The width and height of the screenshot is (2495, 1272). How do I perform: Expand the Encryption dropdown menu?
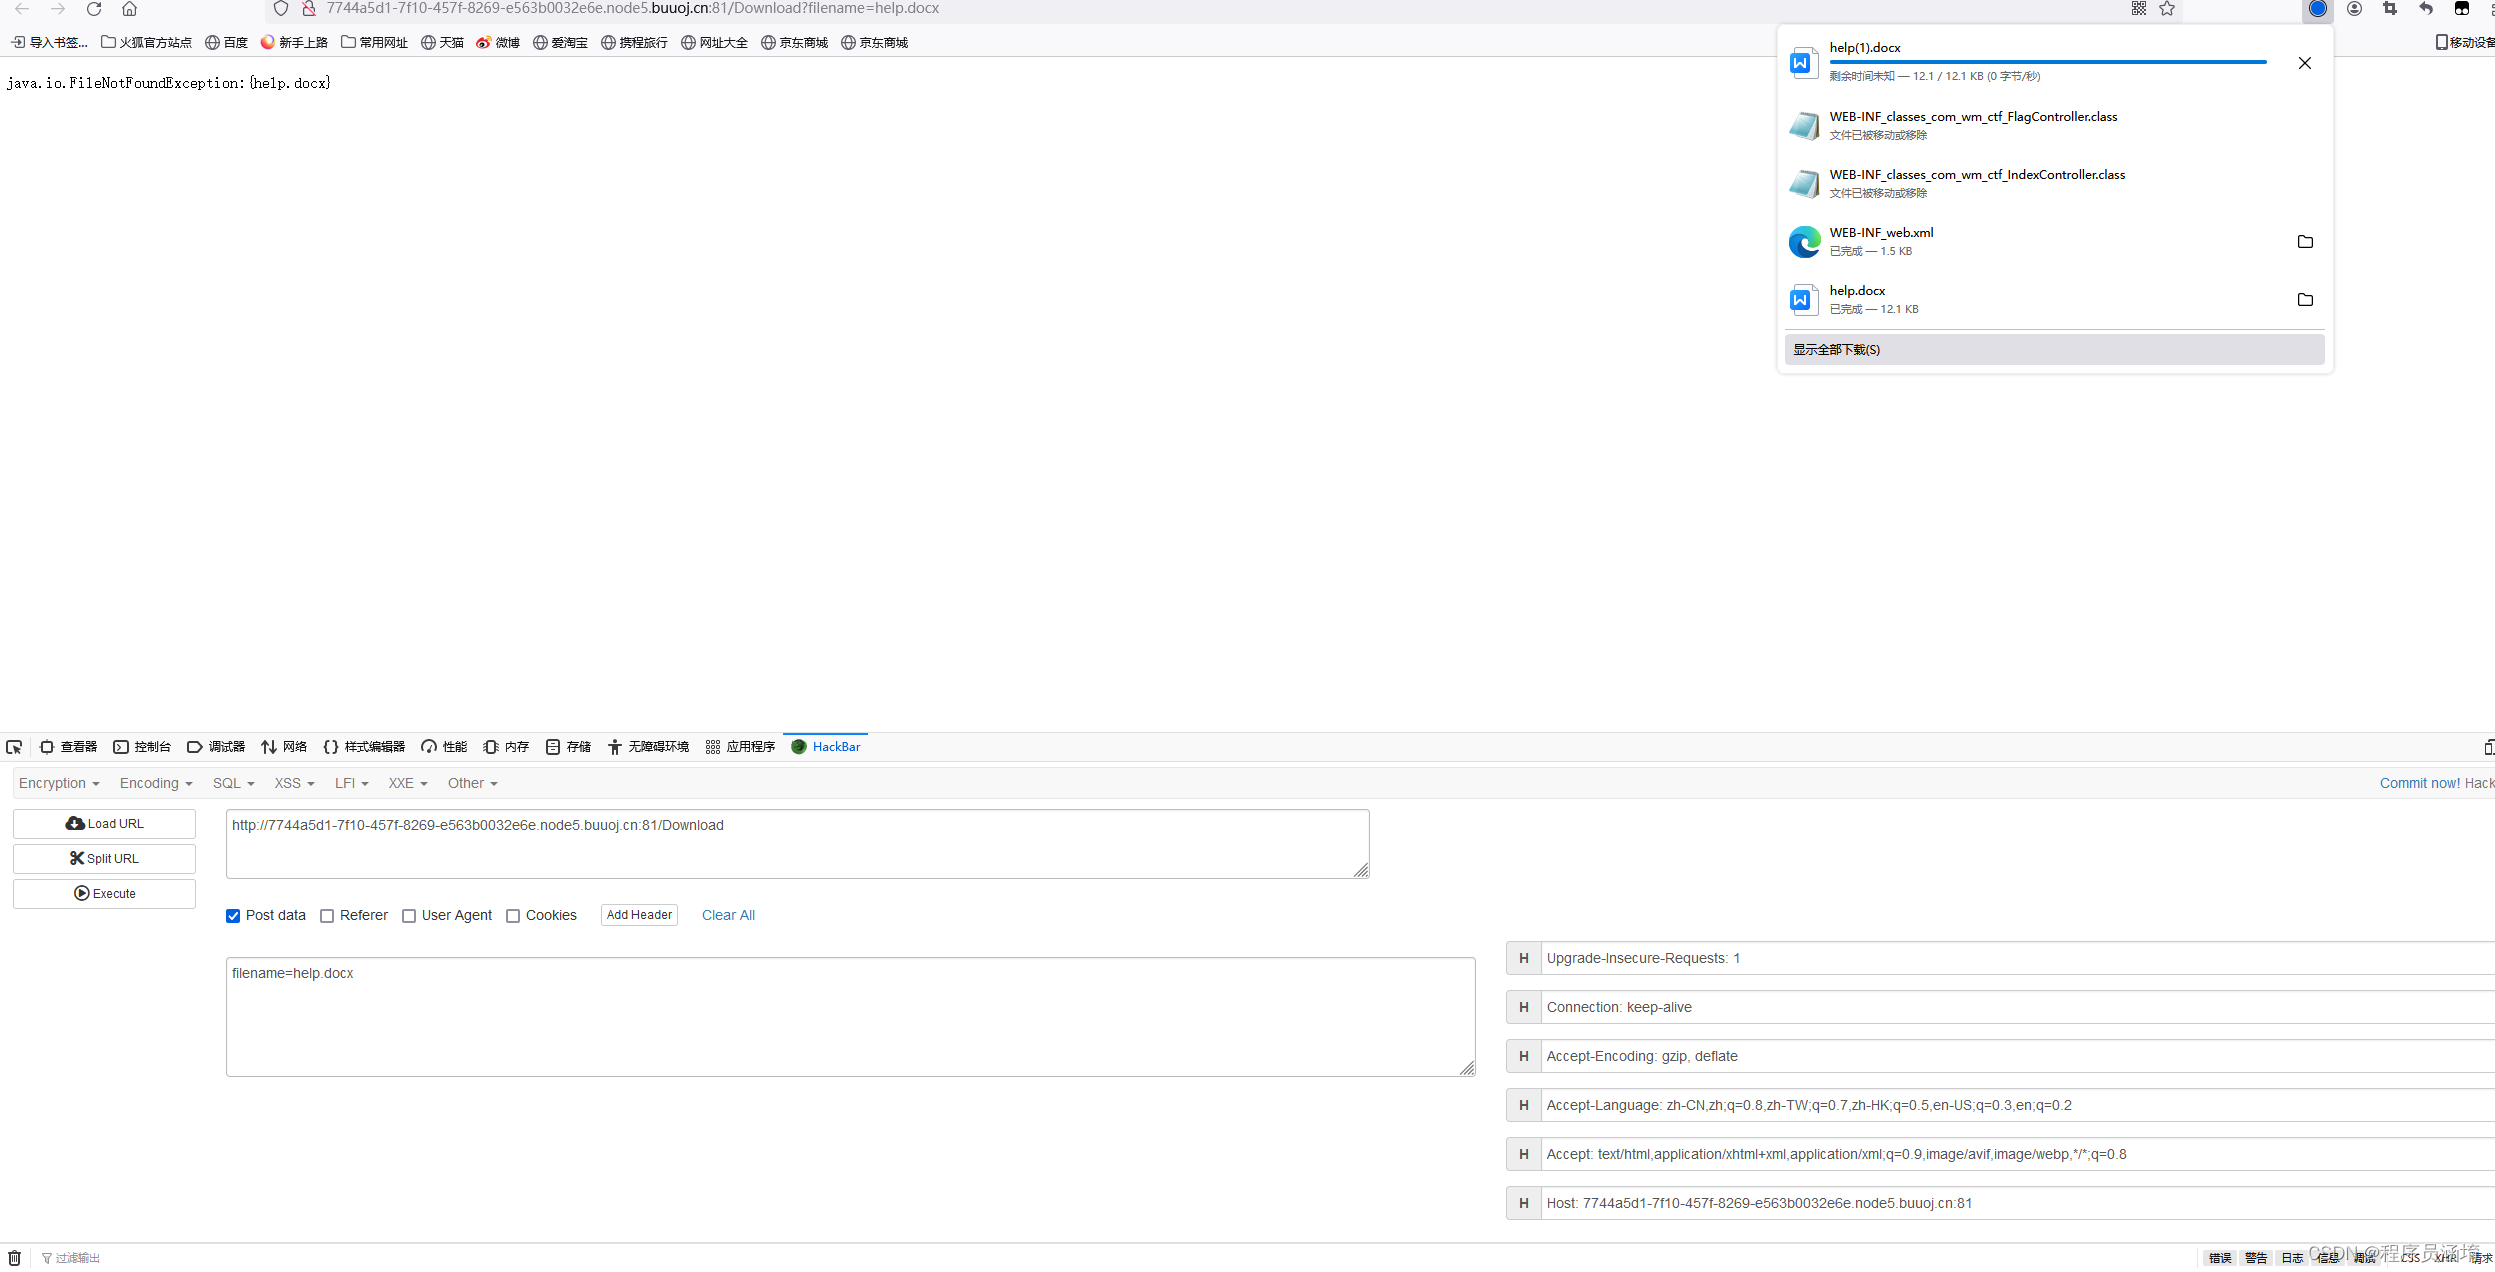point(59,783)
